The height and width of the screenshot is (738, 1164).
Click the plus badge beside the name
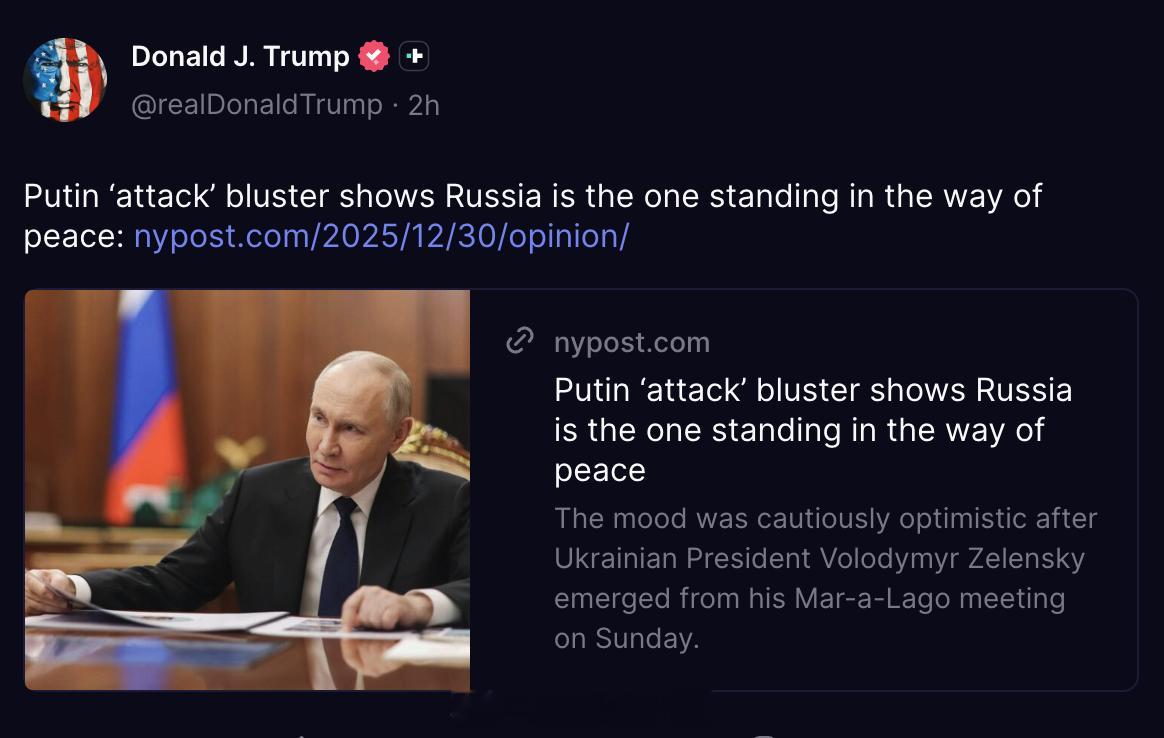tap(413, 56)
